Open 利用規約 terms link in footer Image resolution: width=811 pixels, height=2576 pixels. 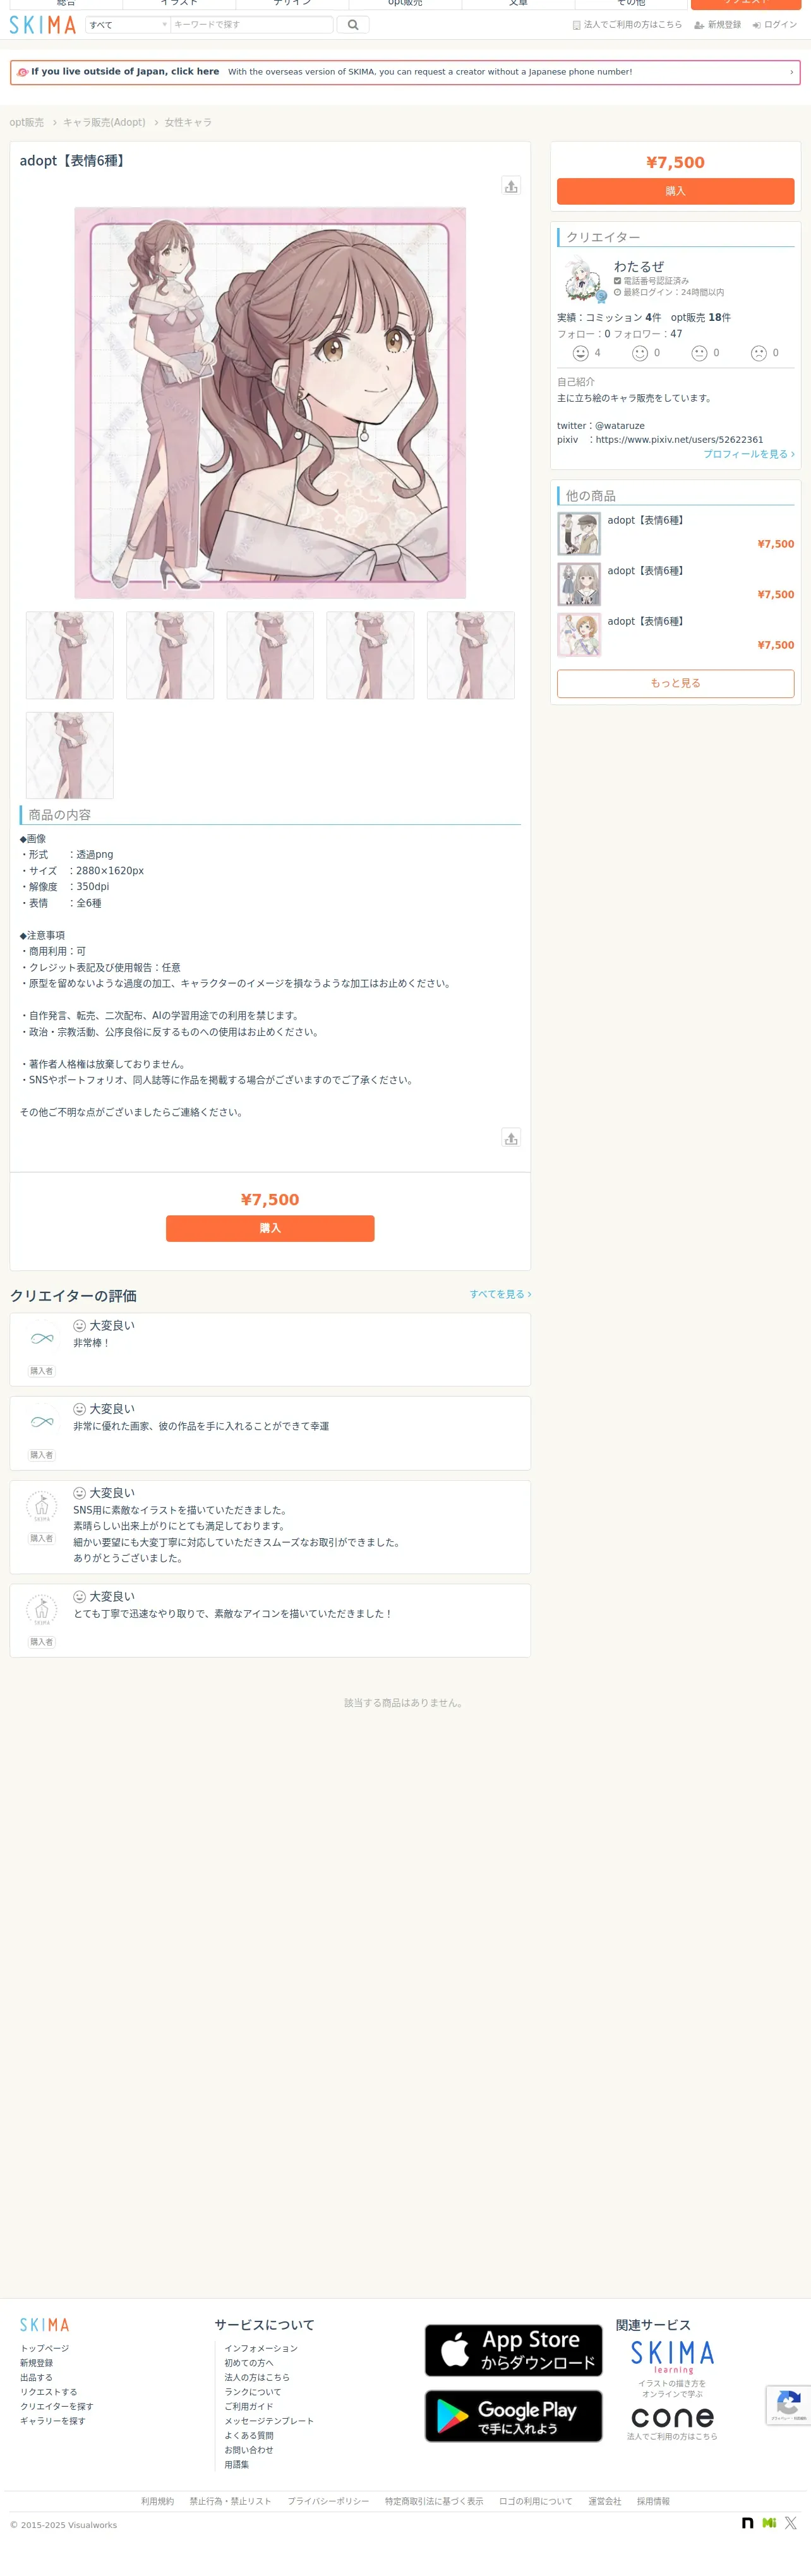coord(157,2501)
